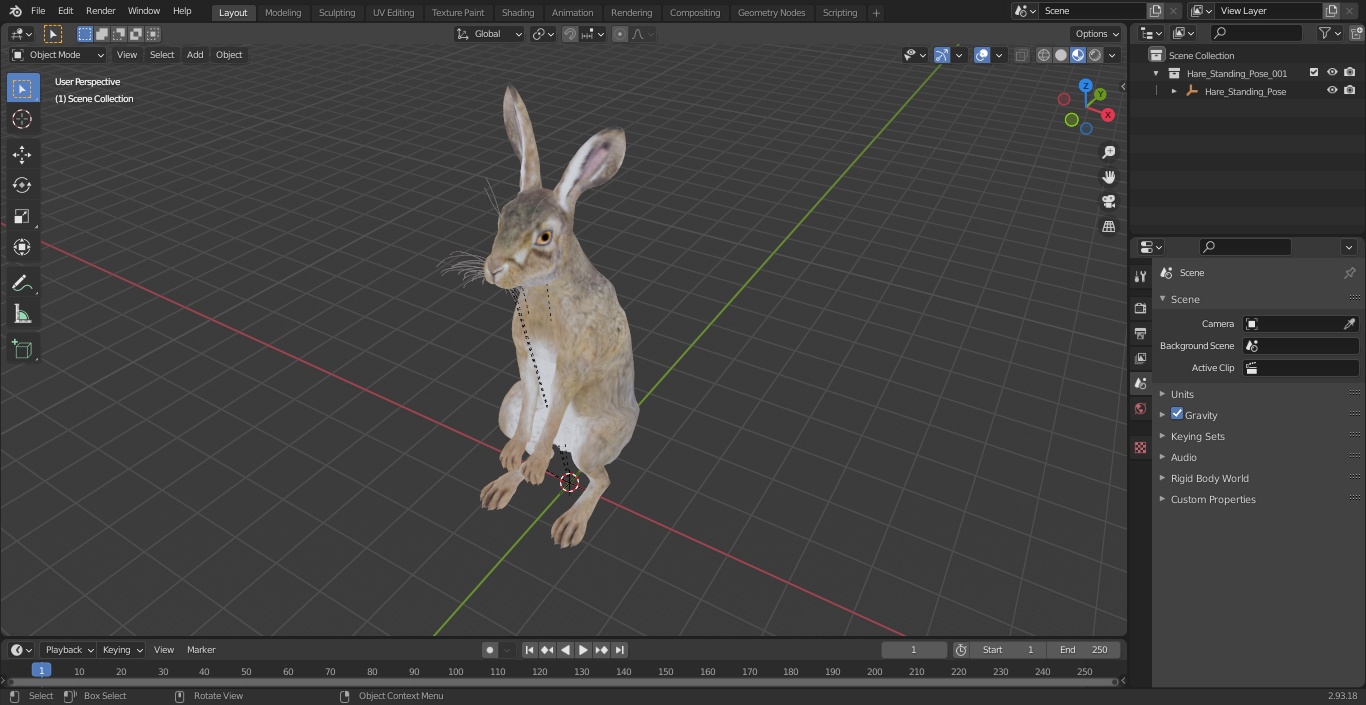Click the current frame marker 1

point(41,671)
